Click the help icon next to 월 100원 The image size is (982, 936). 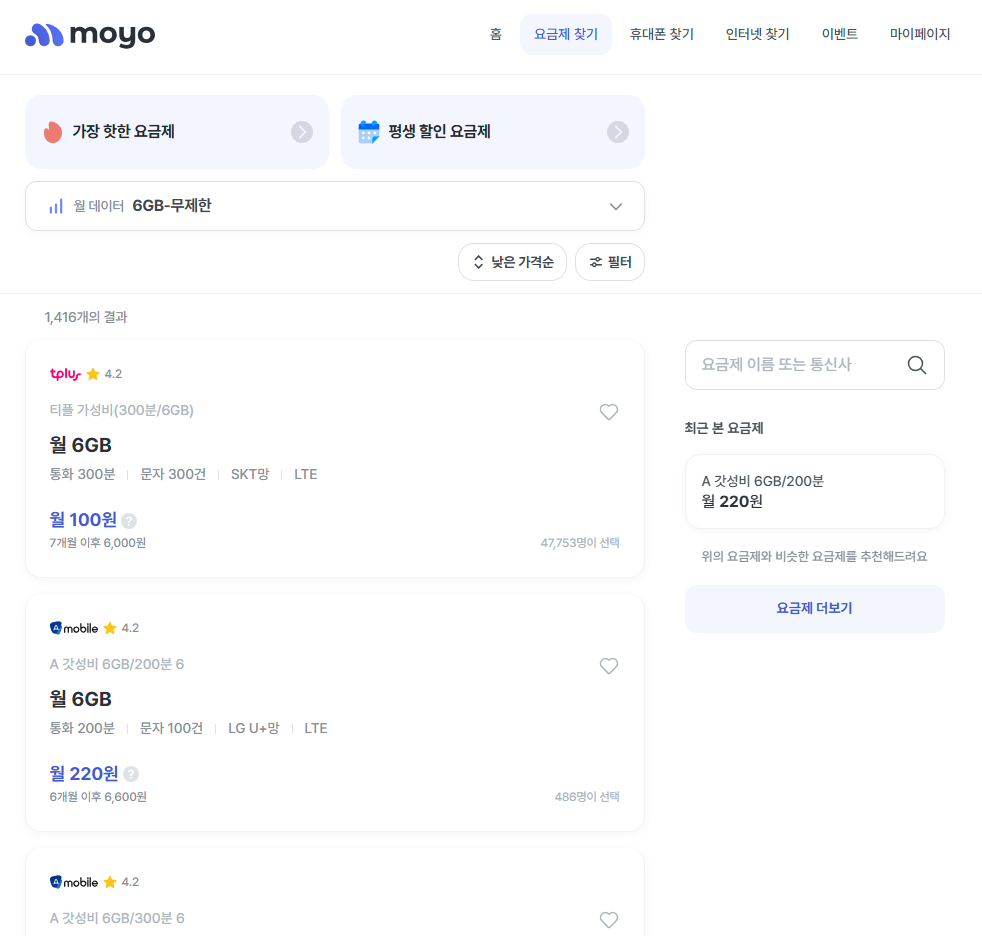[x=129, y=520]
